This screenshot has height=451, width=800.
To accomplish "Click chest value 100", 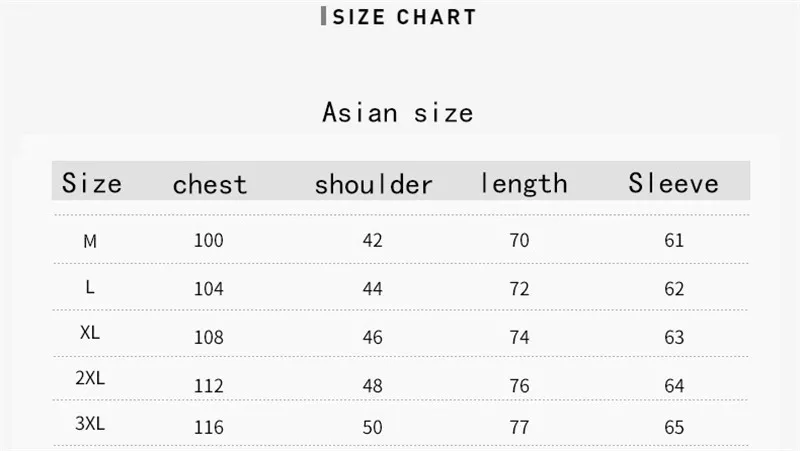I will coord(209,240).
